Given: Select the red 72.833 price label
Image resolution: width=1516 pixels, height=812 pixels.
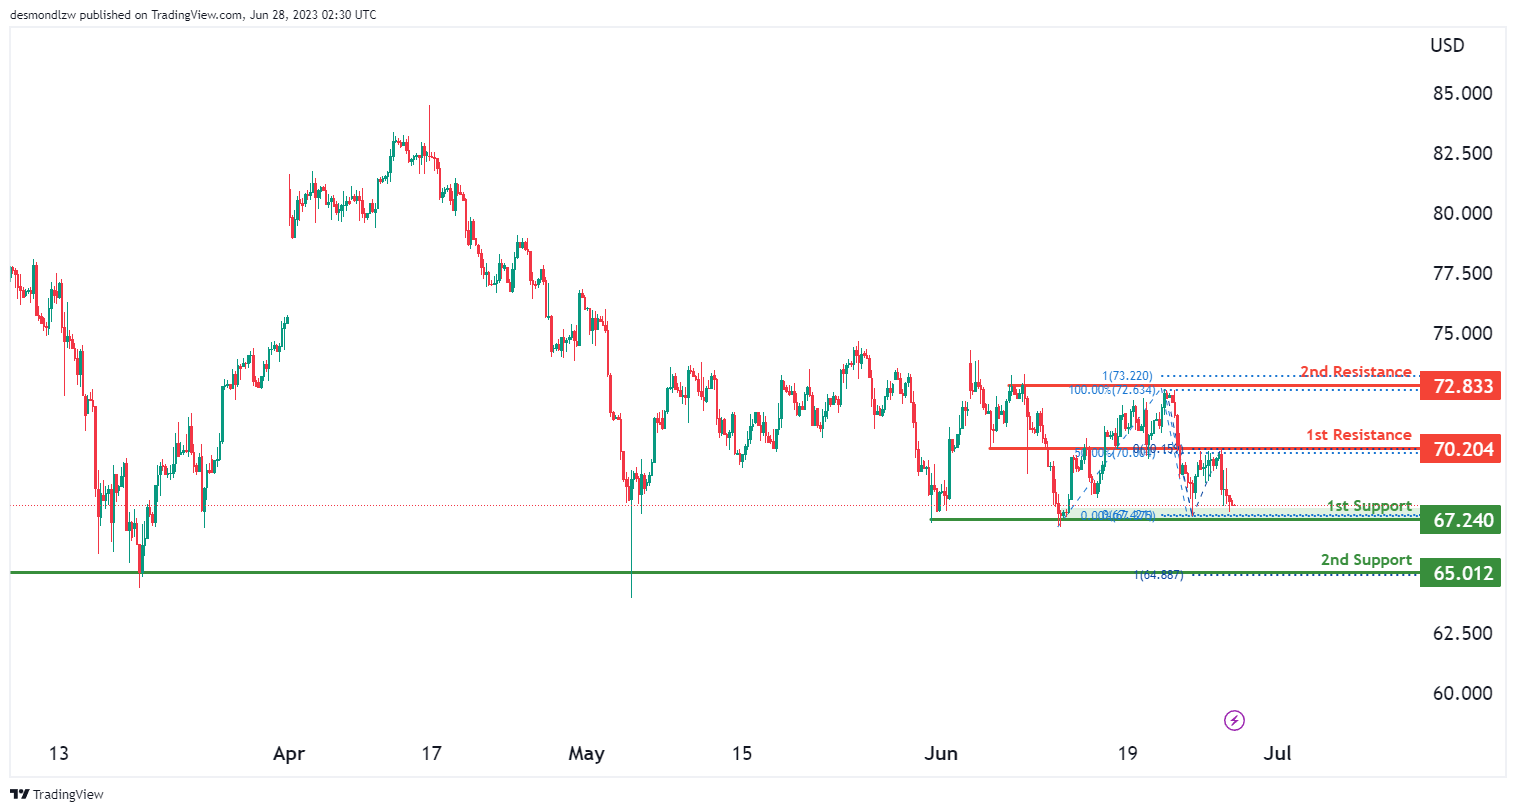Looking at the screenshot, I should tap(1461, 386).
